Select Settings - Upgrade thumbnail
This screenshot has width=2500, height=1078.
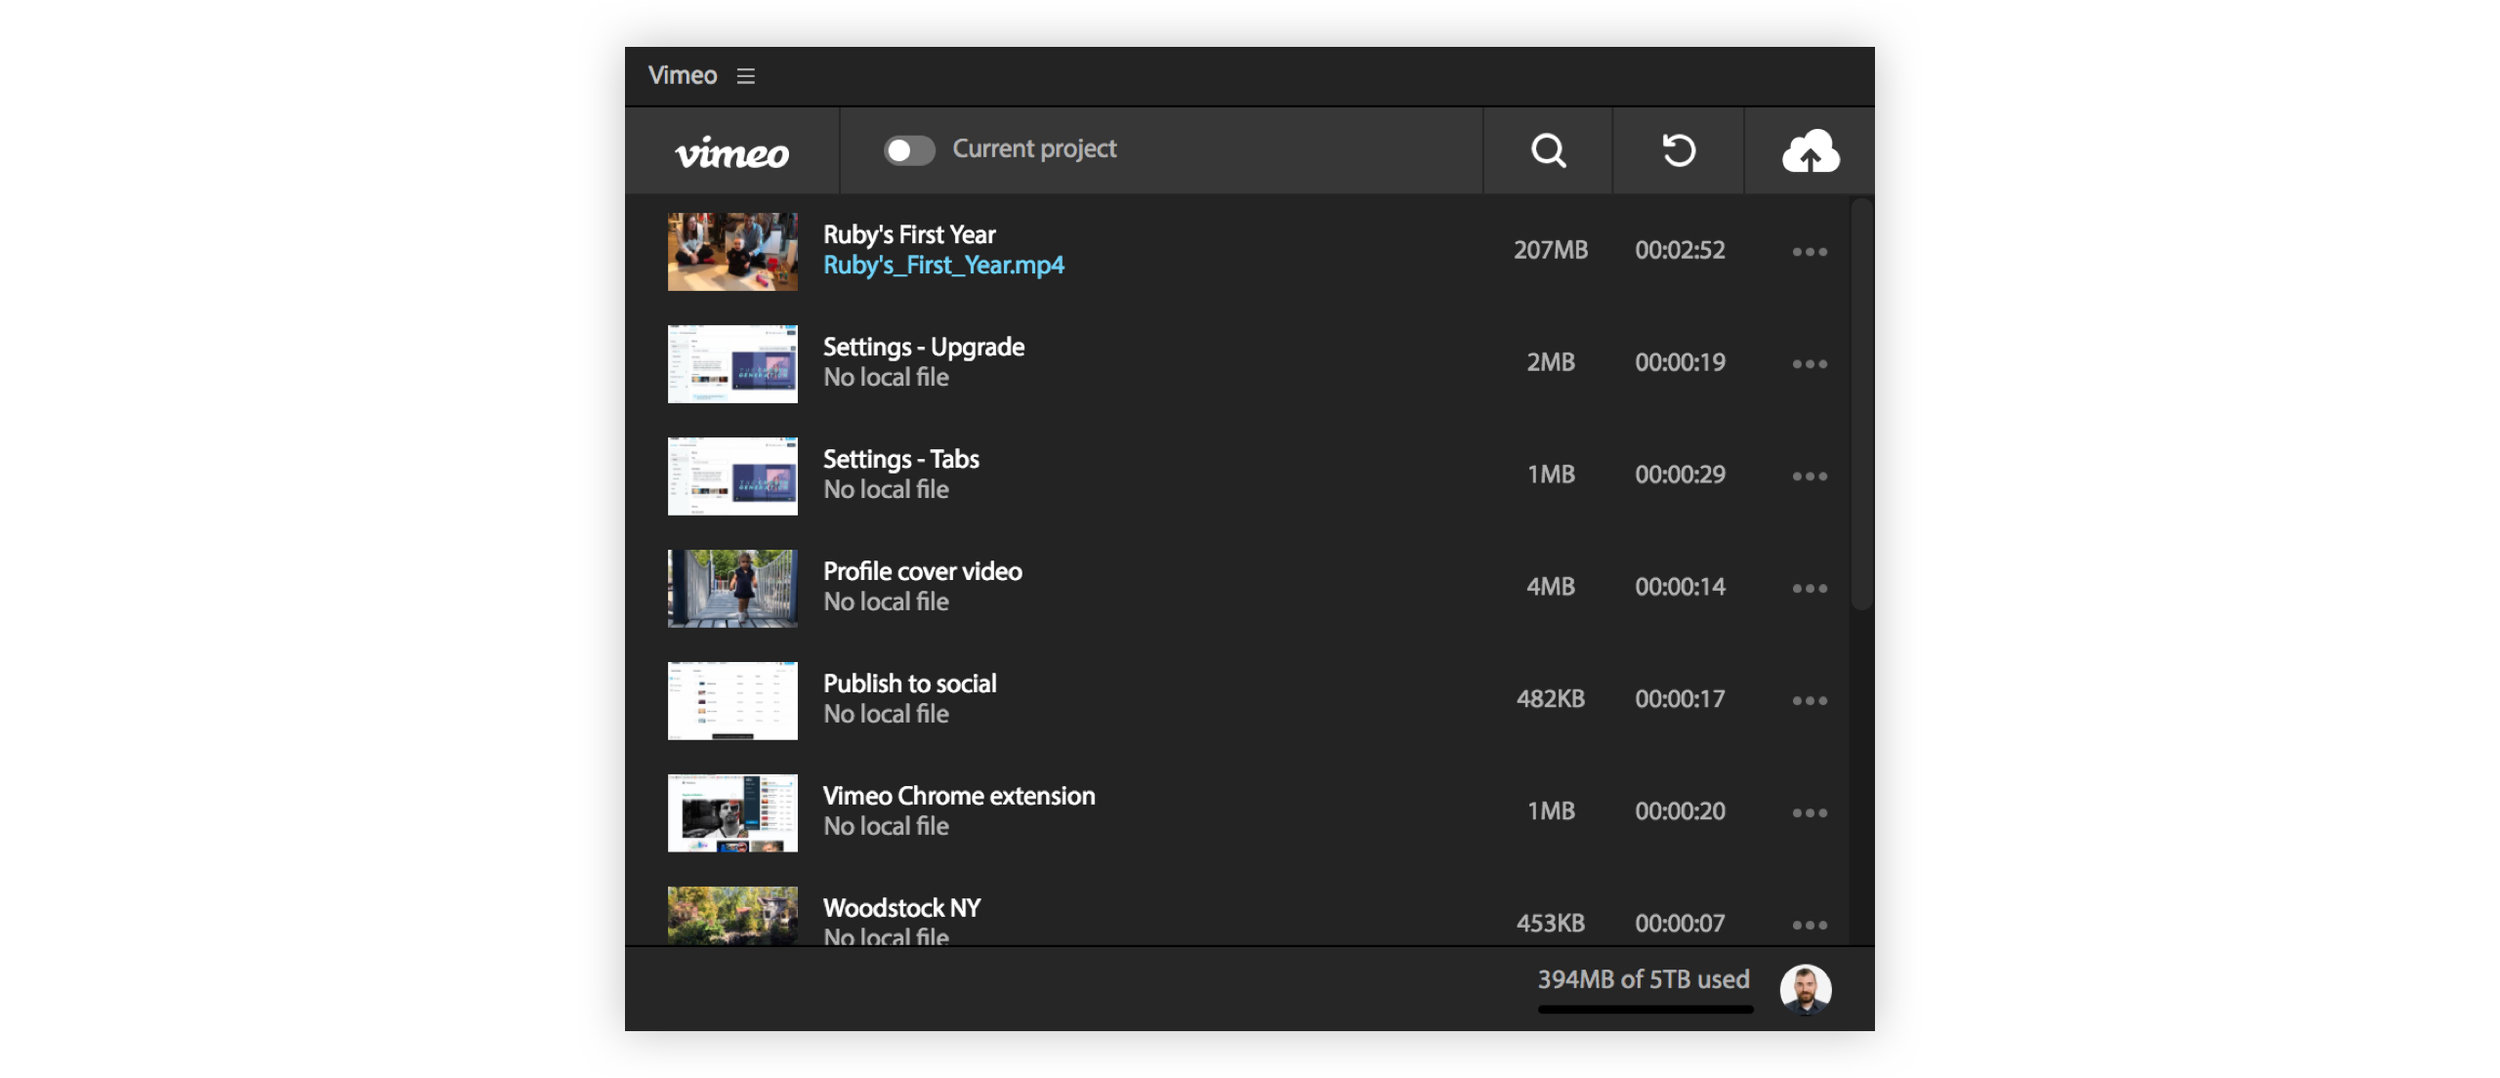click(x=732, y=363)
